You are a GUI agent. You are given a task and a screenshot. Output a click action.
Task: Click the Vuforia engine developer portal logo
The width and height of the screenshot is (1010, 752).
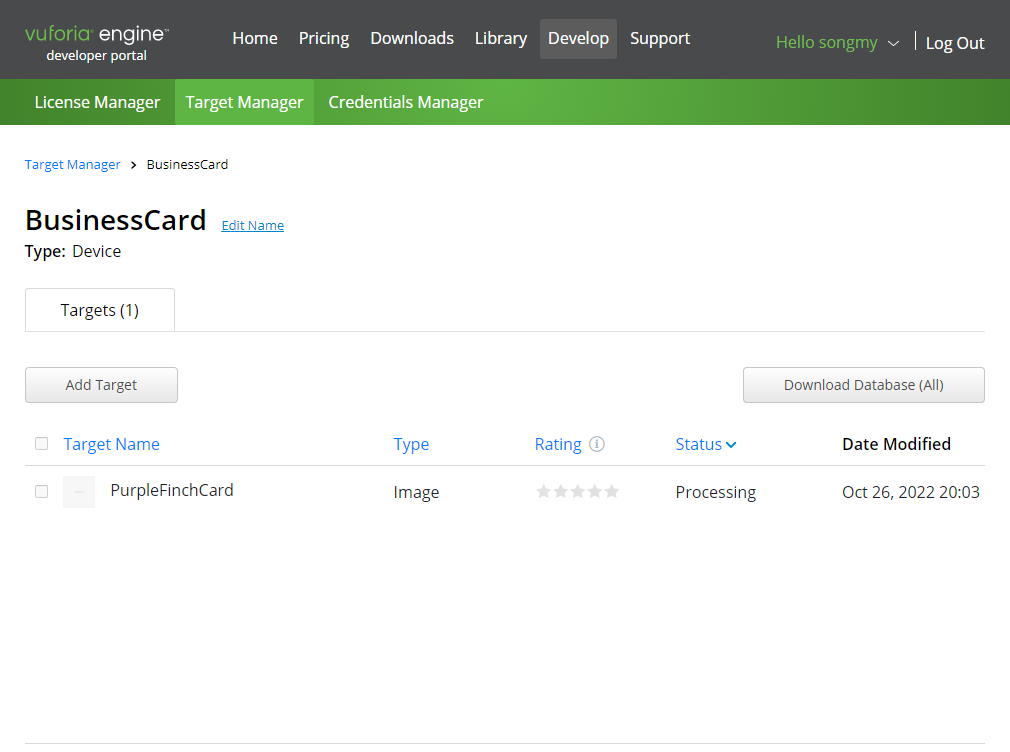(97, 43)
